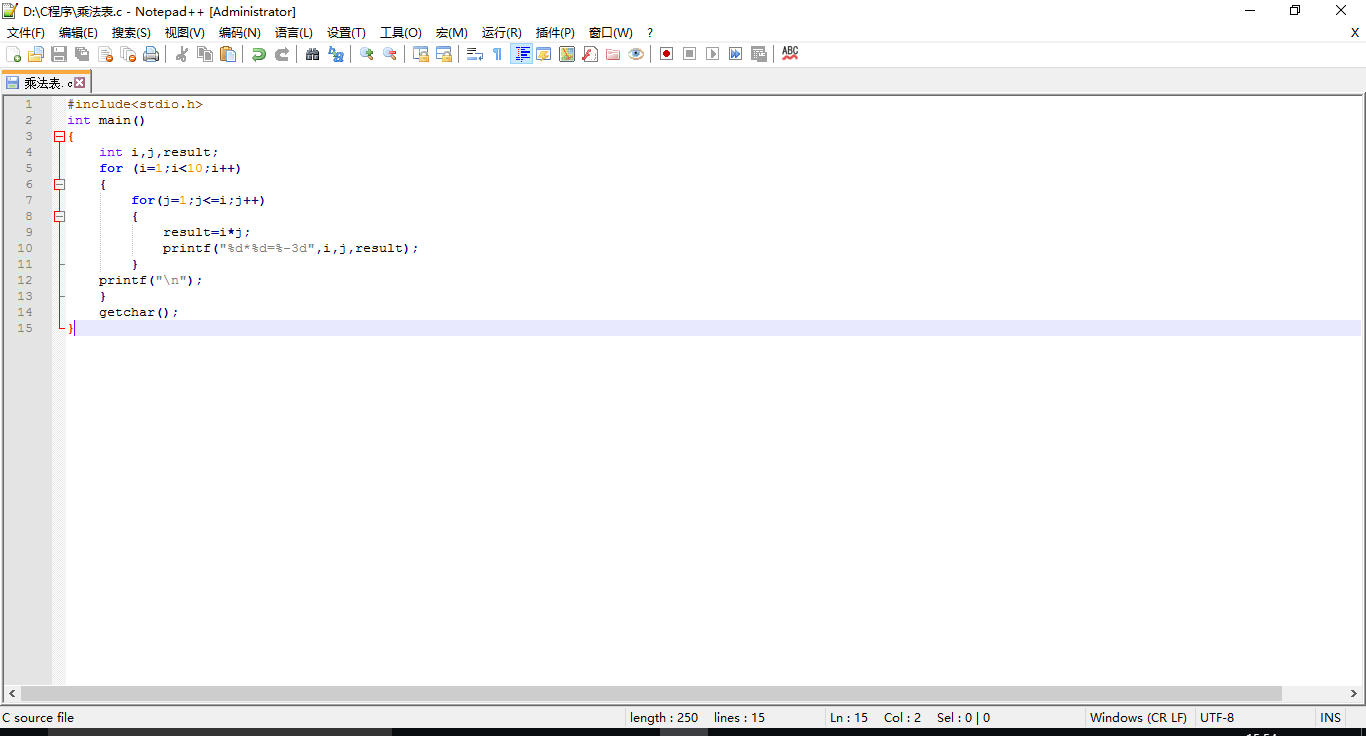Enable document monitoring with the eye icon
This screenshot has width=1366, height=736.
point(636,53)
